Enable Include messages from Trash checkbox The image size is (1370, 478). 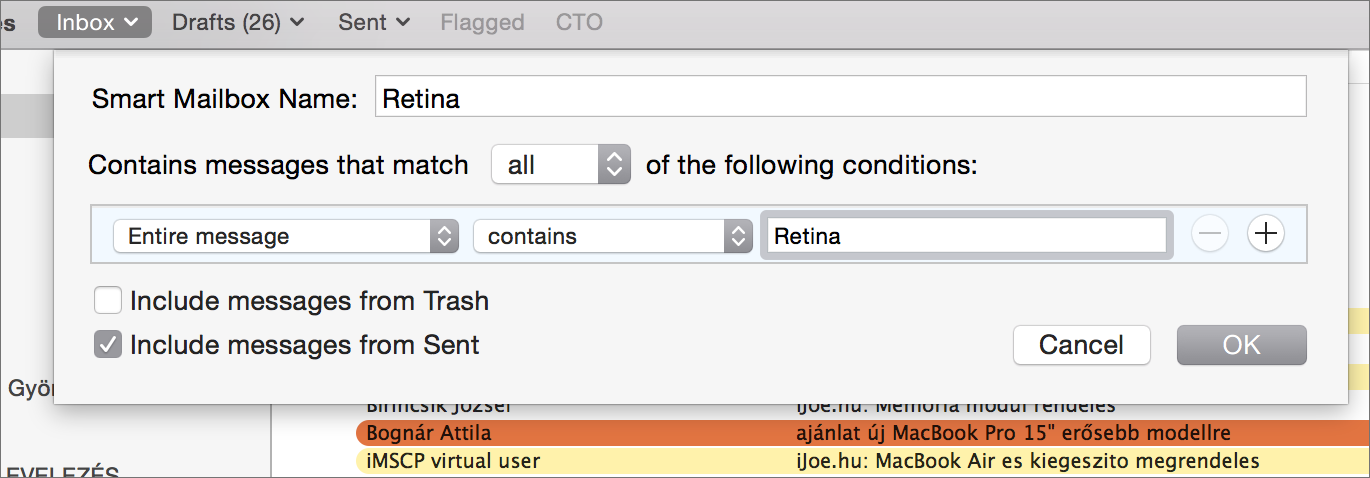click(x=108, y=300)
